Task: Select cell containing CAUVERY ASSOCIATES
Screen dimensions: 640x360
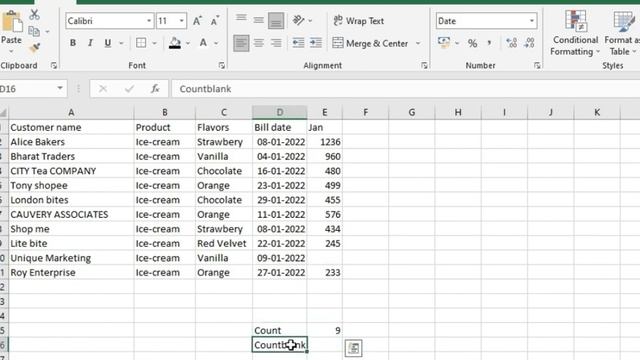Action: coord(71,214)
